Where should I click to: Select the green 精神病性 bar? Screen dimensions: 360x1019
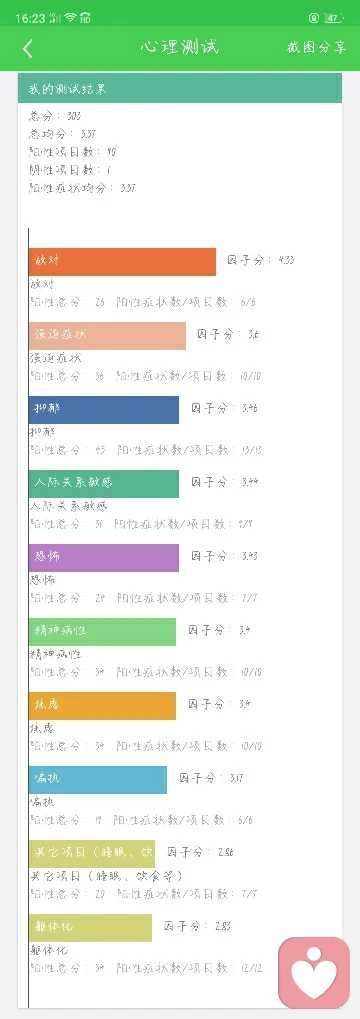(103, 632)
